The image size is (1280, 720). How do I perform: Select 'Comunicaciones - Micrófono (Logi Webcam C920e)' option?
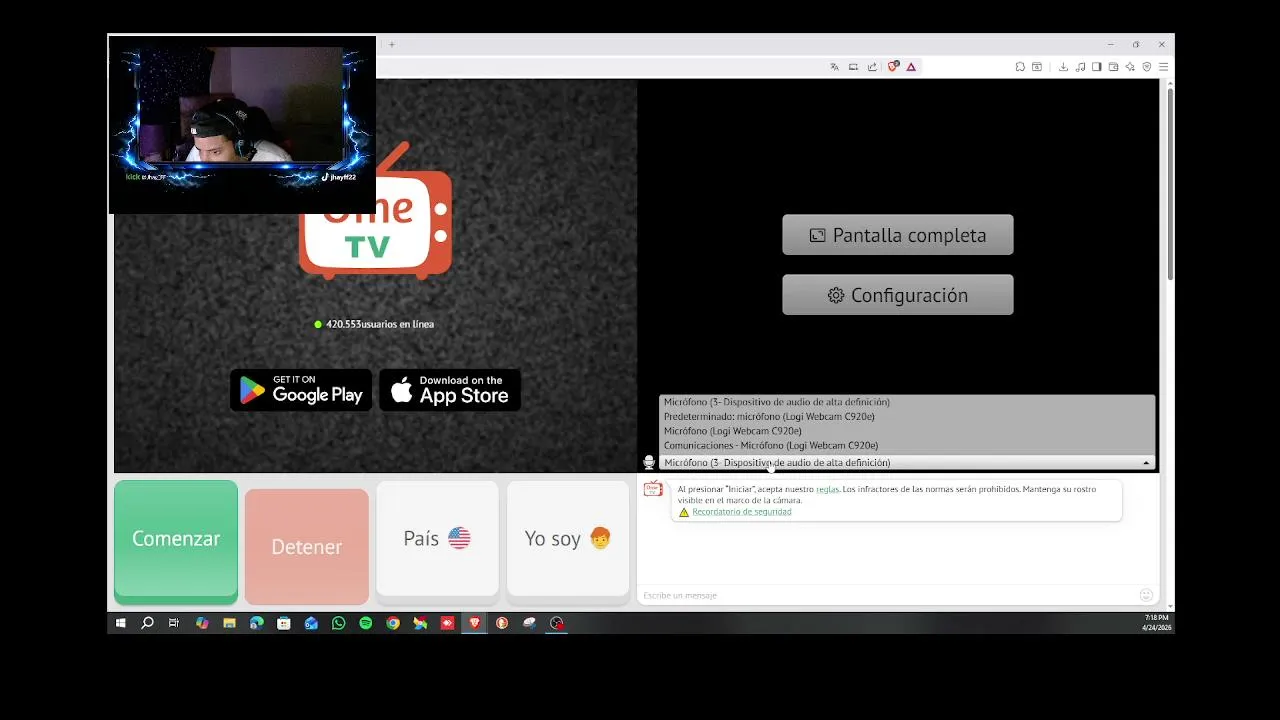coord(907,445)
